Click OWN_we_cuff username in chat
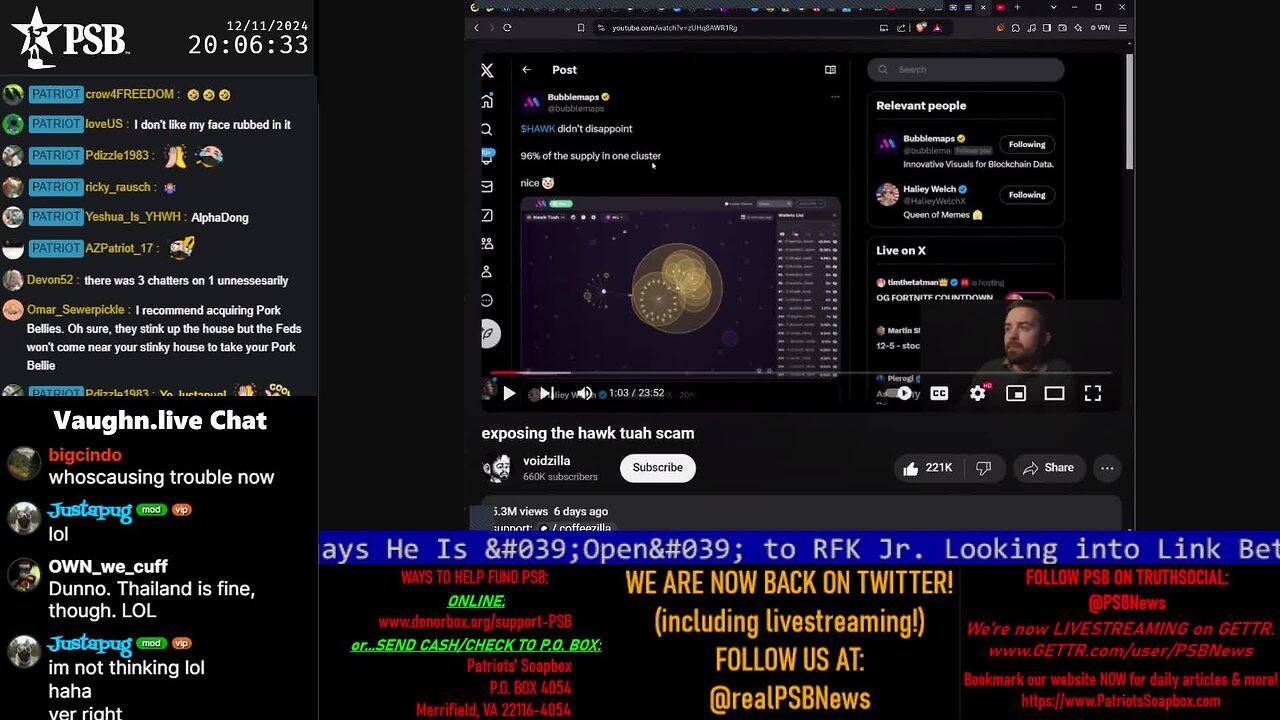Image resolution: width=1280 pixels, height=720 pixels. click(108, 567)
